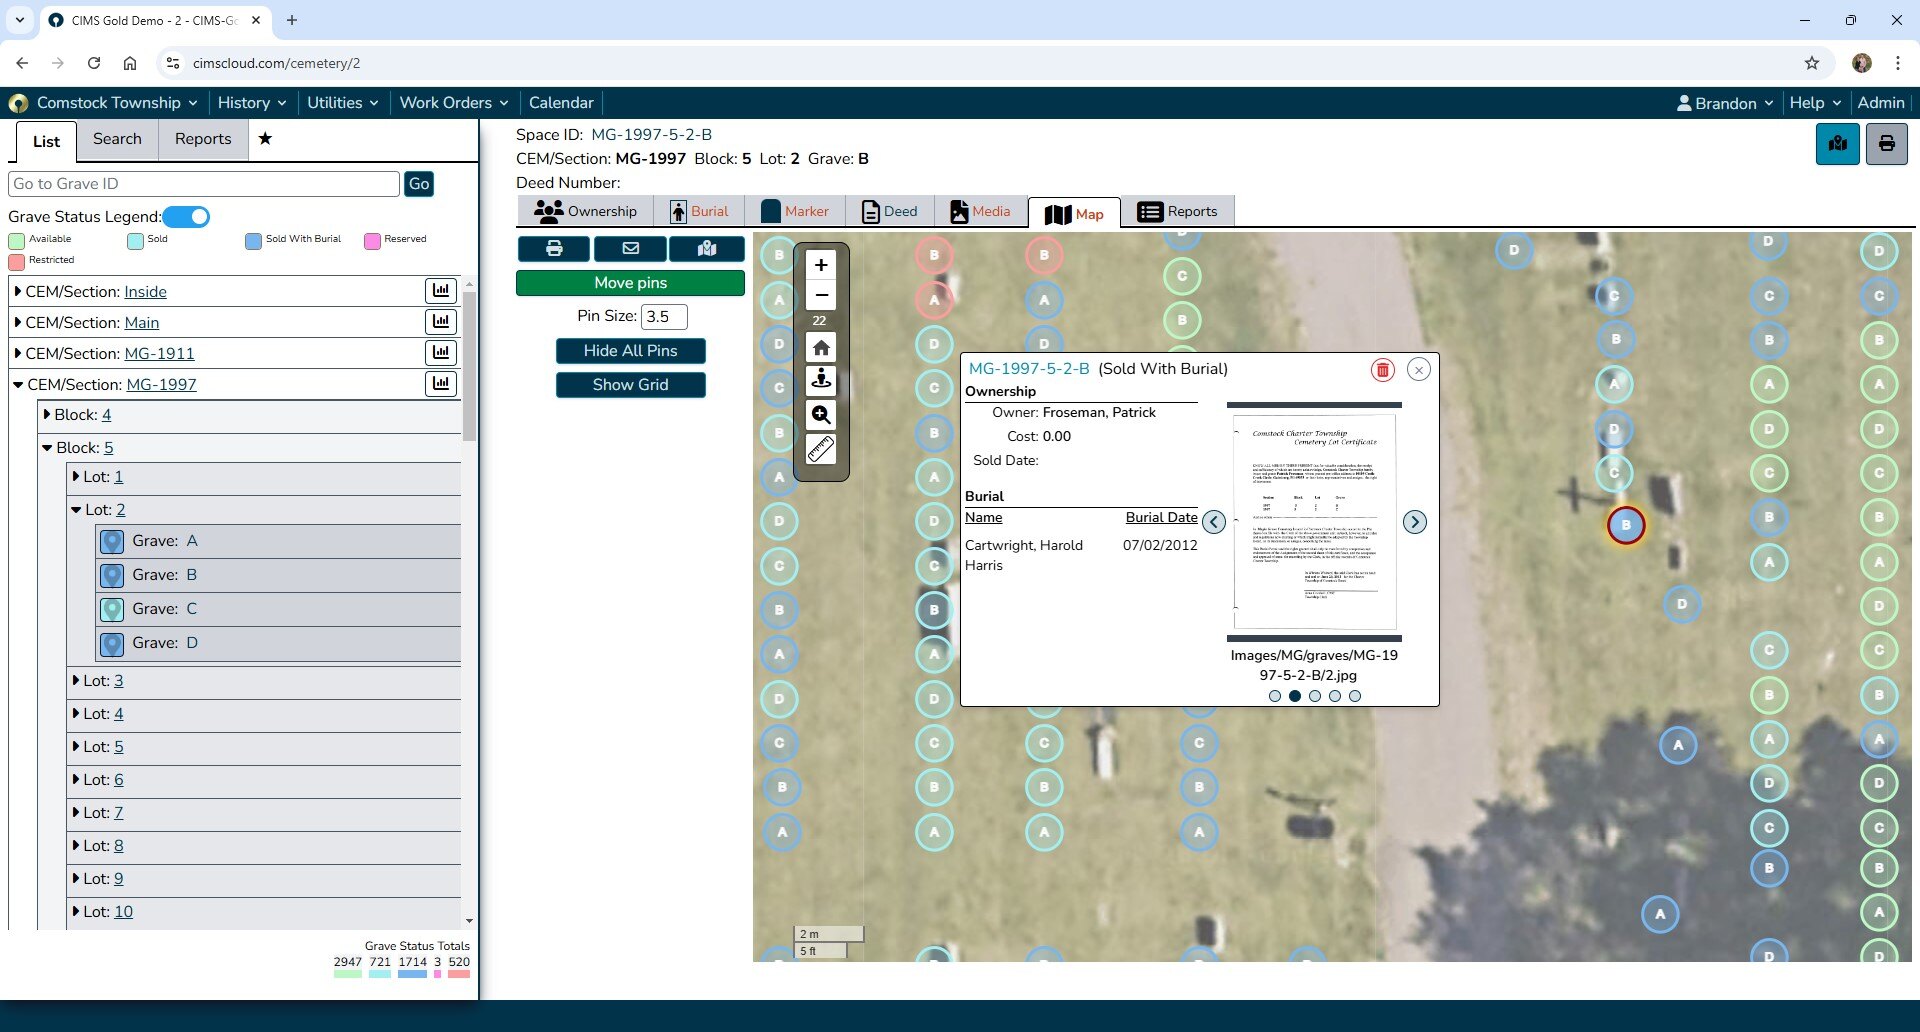This screenshot has width=1920, height=1032.
Task: Open chart for MG-1911 section
Action: (441, 353)
